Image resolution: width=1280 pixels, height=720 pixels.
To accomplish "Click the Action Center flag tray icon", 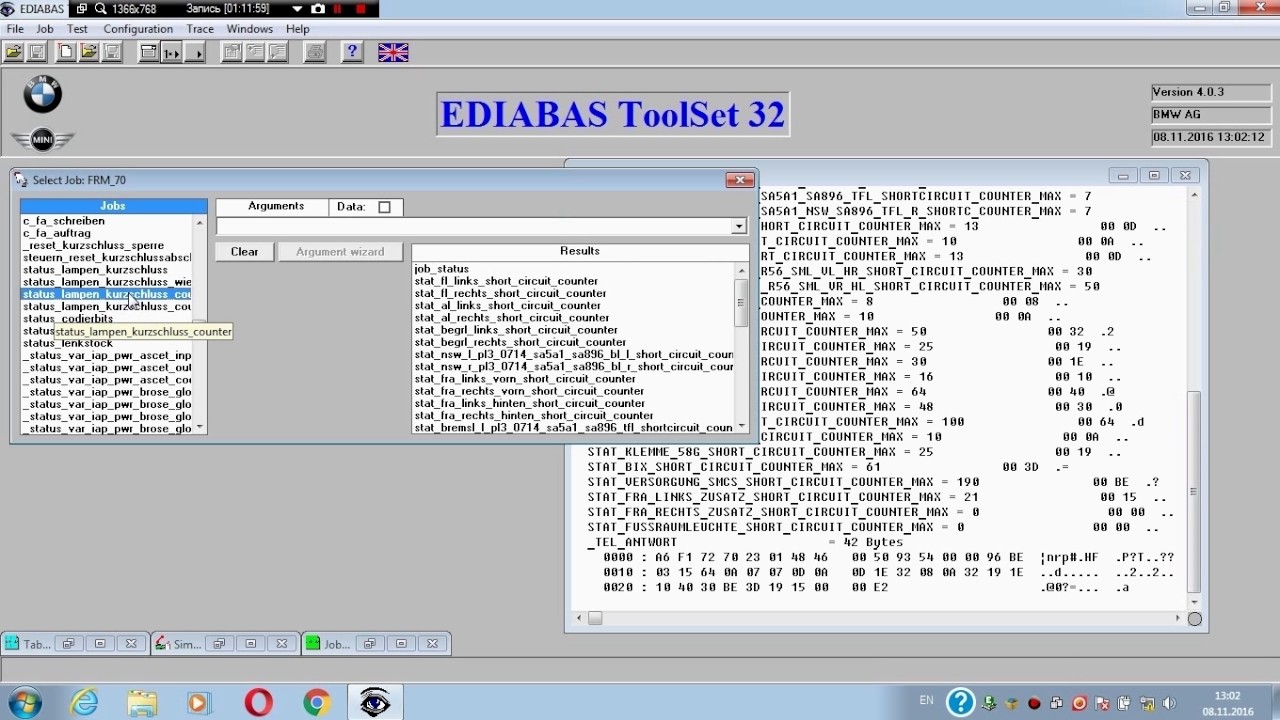I will [x=1102, y=703].
